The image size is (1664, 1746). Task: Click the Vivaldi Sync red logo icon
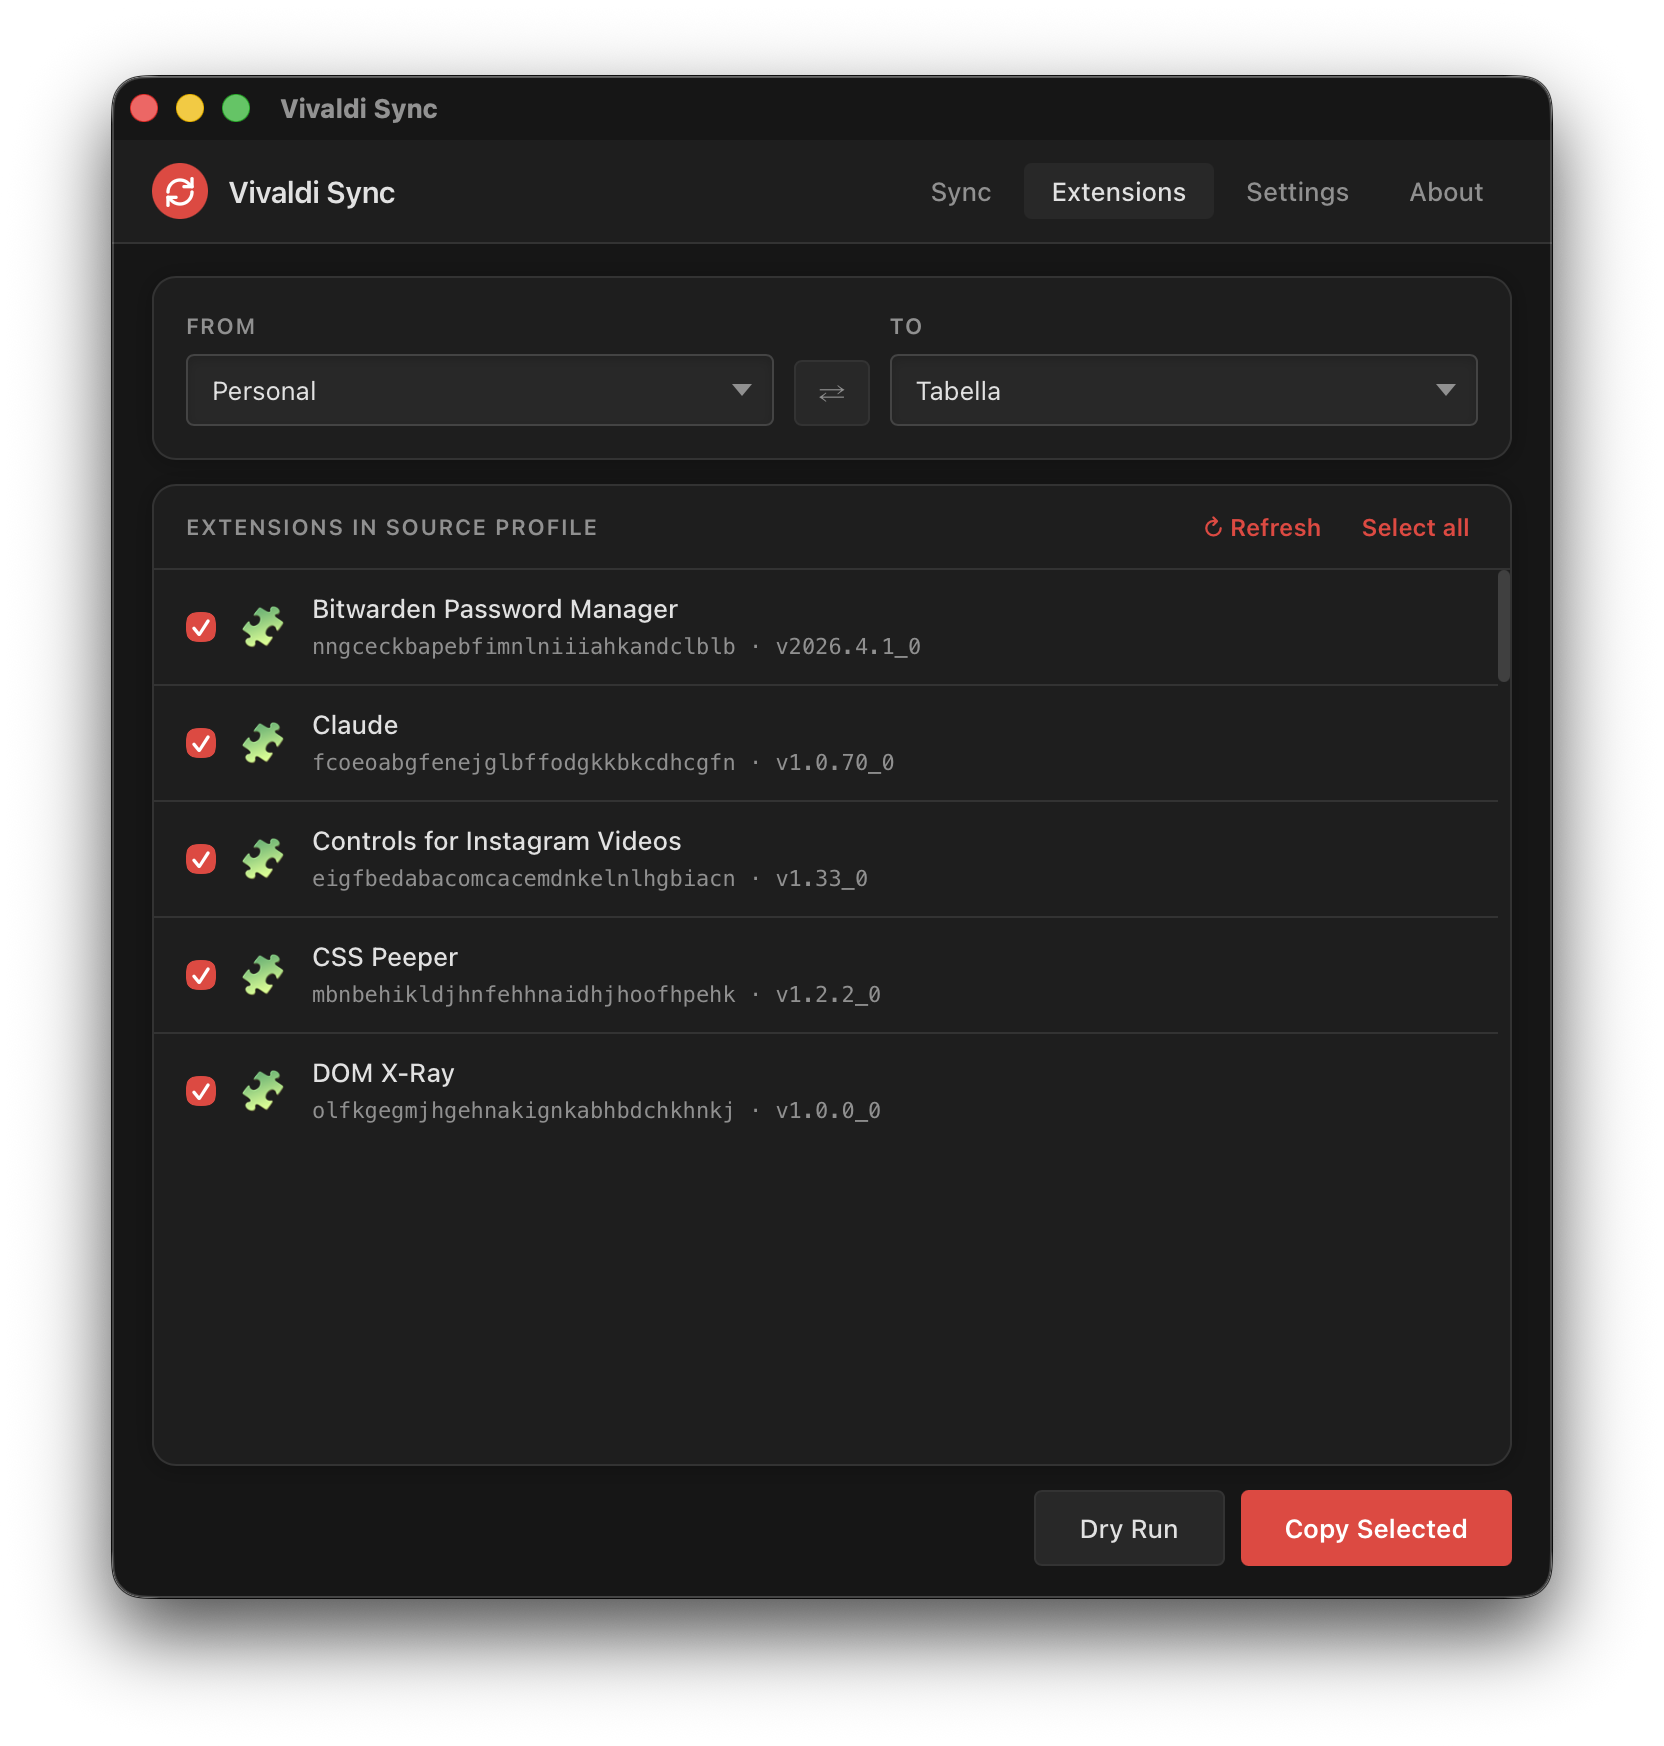180,191
